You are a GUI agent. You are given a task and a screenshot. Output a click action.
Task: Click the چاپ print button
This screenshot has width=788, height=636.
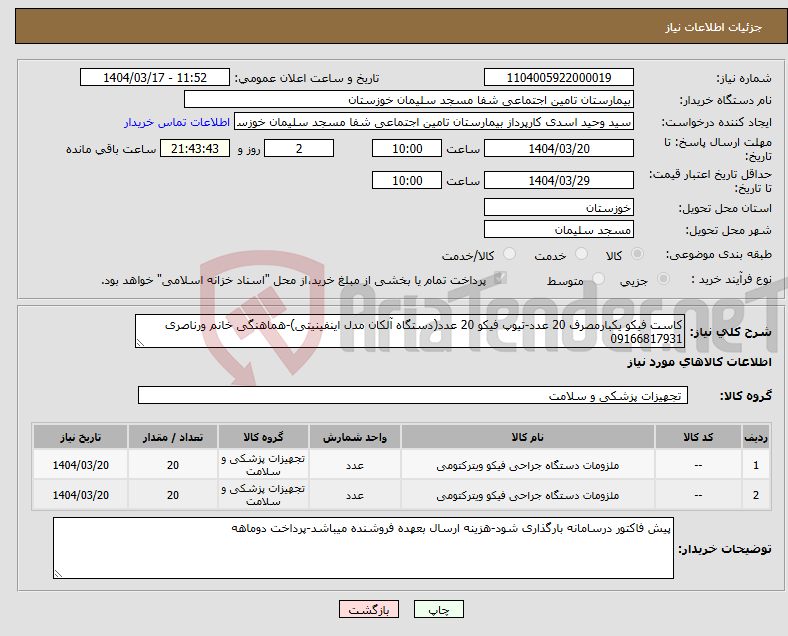[x=439, y=609]
